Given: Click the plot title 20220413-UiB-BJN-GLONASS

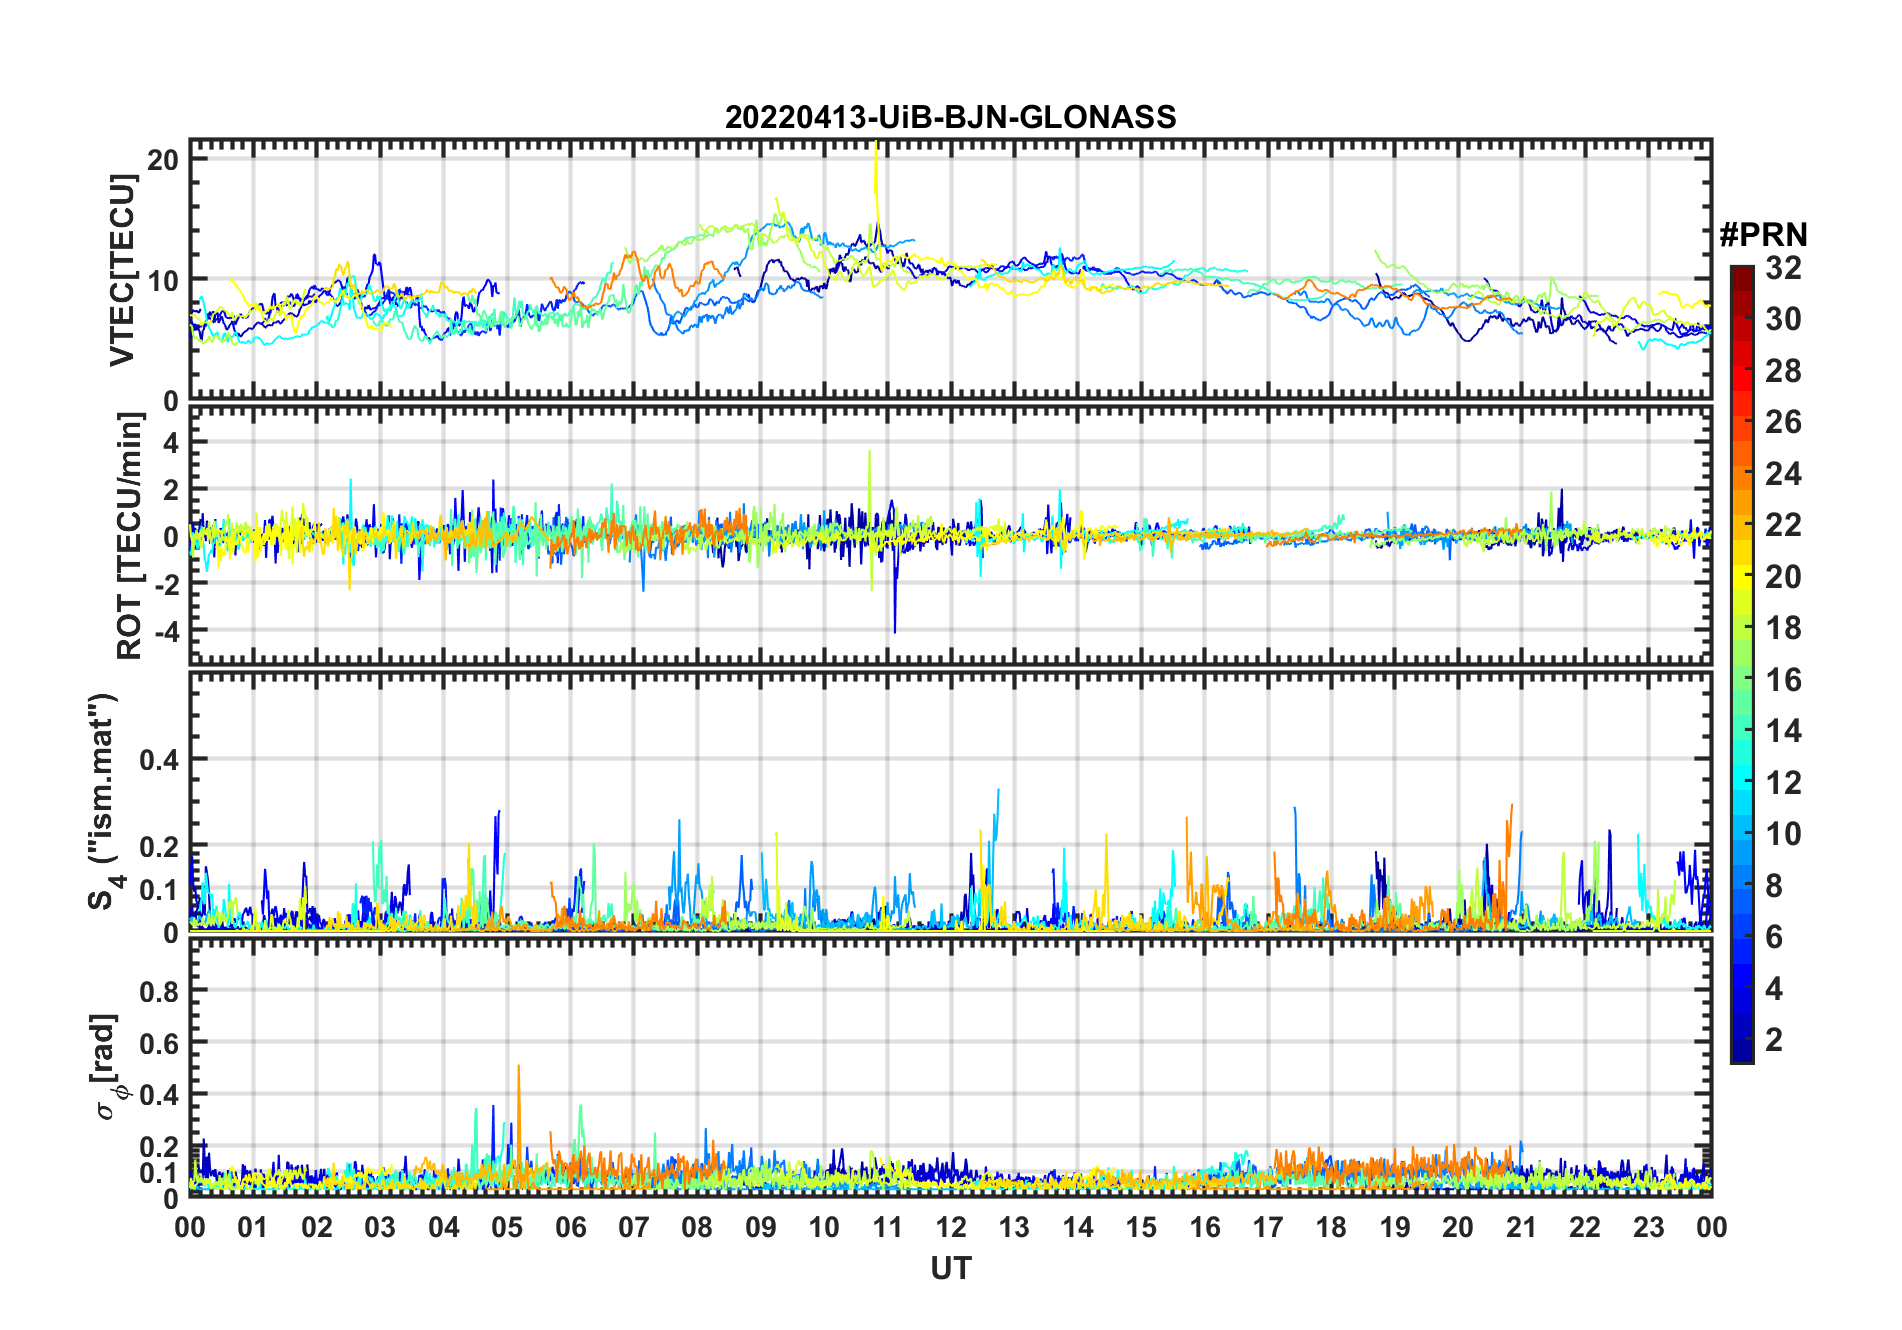Looking at the screenshot, I should tap(950, 118).
